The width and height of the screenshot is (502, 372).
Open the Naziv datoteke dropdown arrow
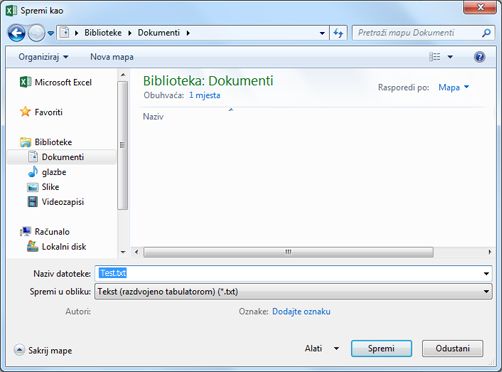coord(486,274)
